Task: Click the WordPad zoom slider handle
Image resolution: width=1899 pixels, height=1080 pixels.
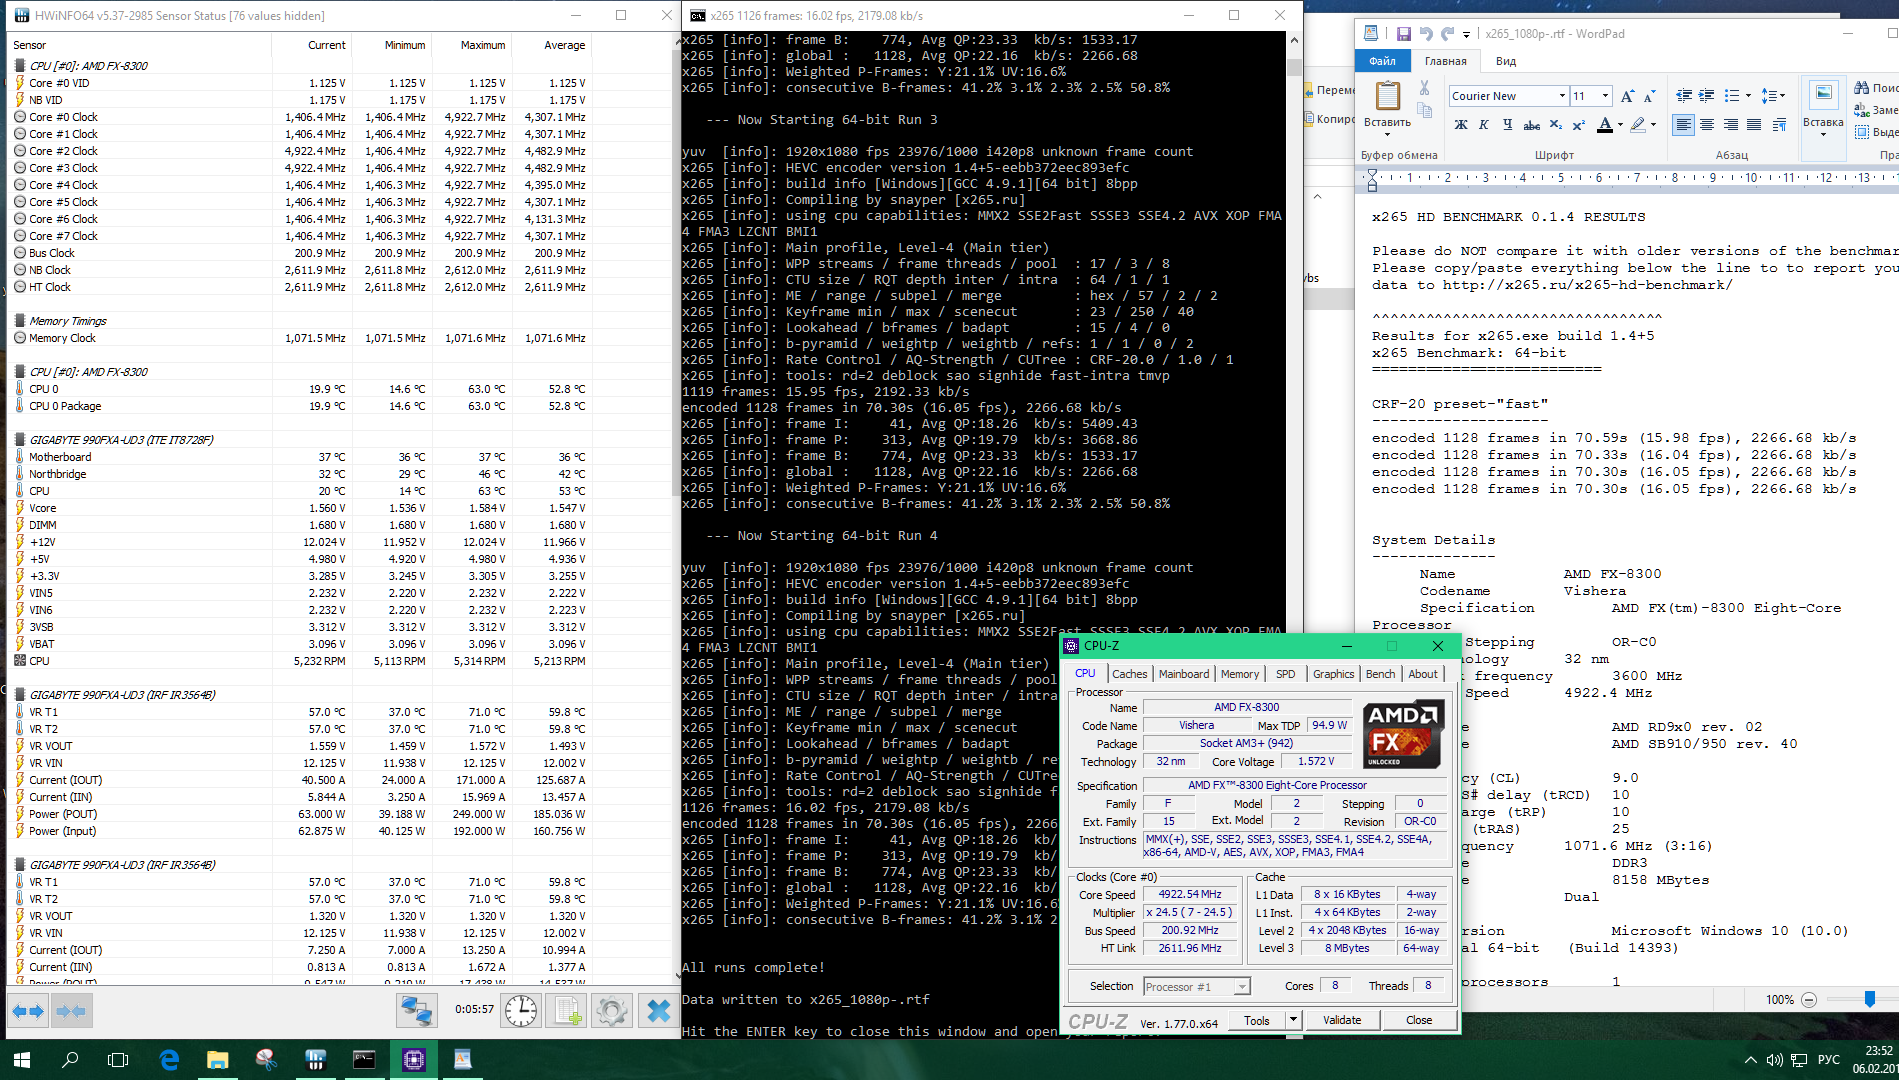Action: (1869, 999)
